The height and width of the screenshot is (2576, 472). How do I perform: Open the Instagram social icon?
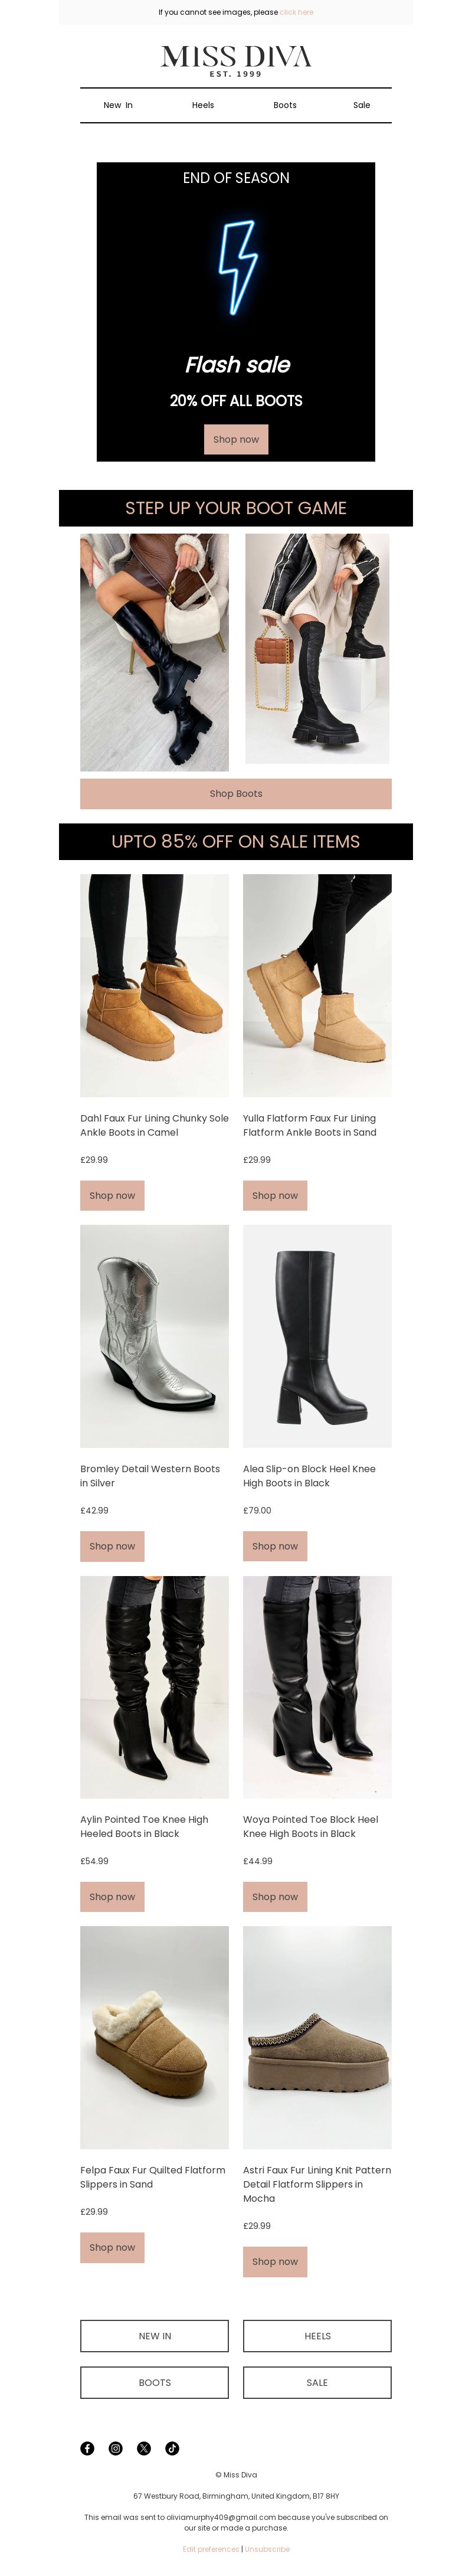pyautogui.click(x=115, y=2448)
